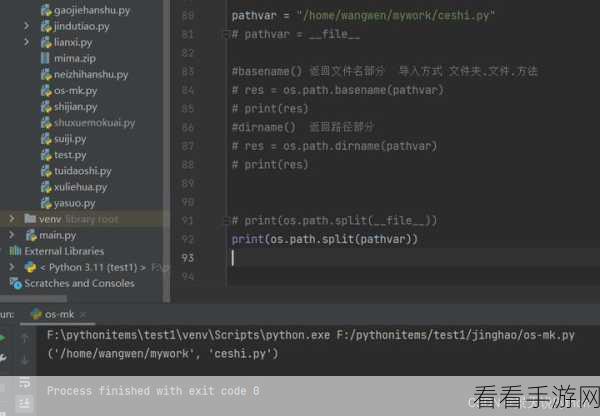The height and width of the screenshot is (416, 600).
Task: Click gutter line number 87
Action: 188,146
